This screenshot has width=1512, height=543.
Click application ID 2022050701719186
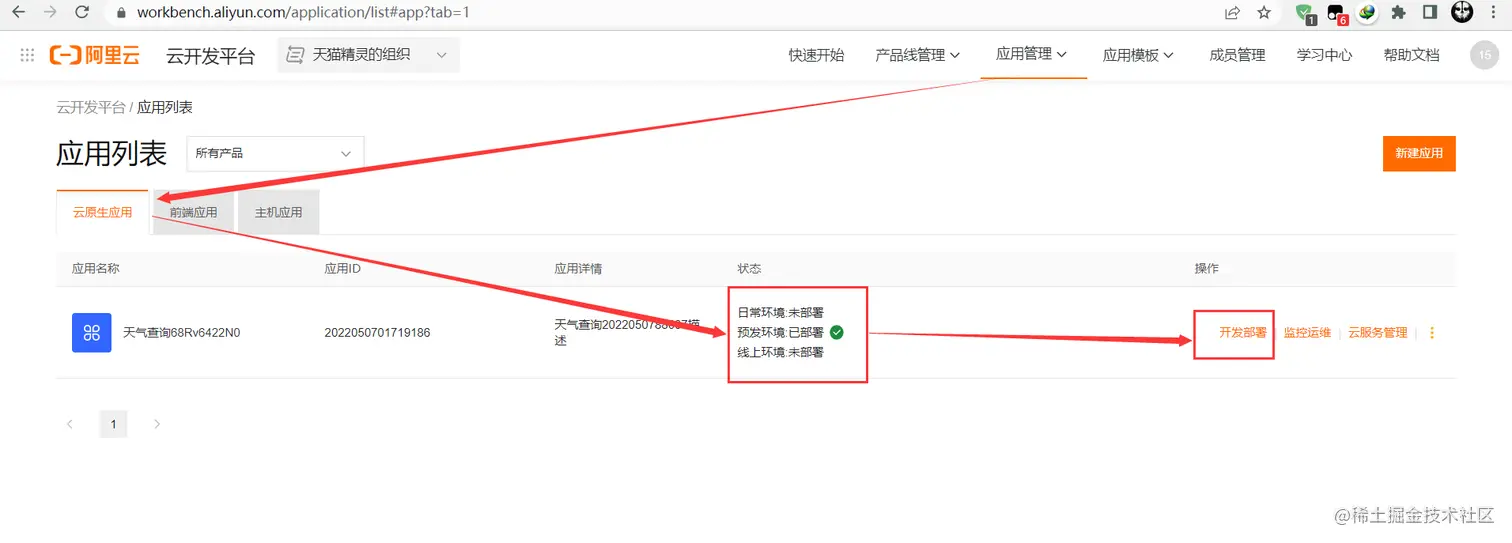(377, 332)
